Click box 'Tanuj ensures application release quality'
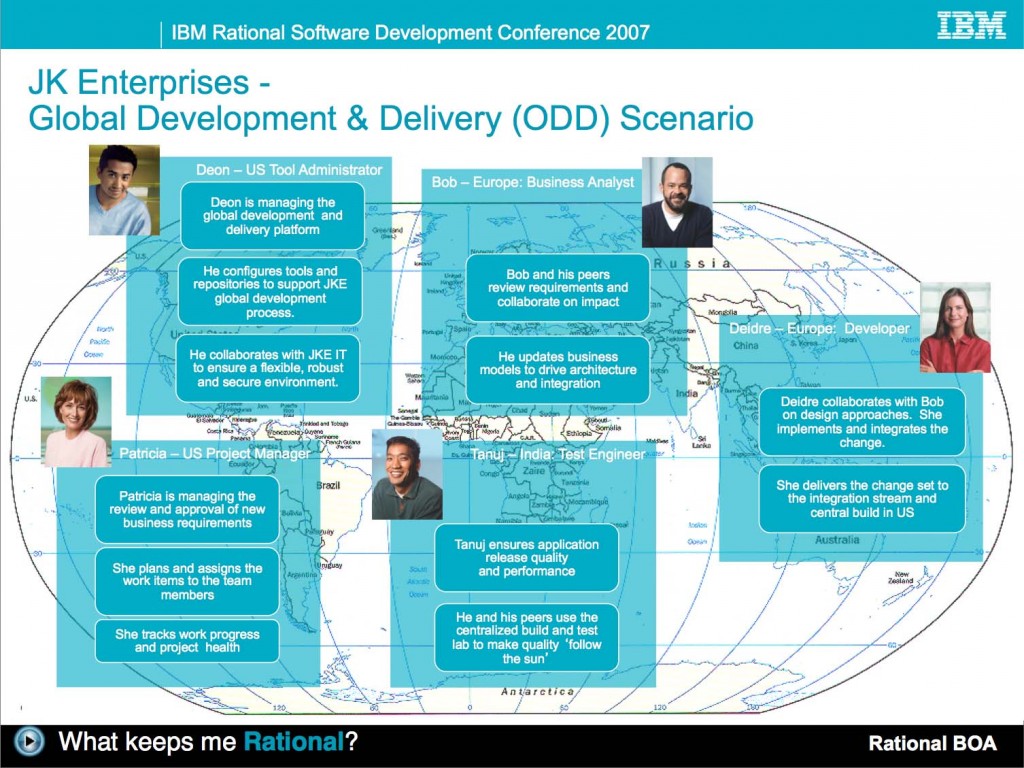This screenshot has width=1024, height=768. pyautogui.click(x=526, y=558)
